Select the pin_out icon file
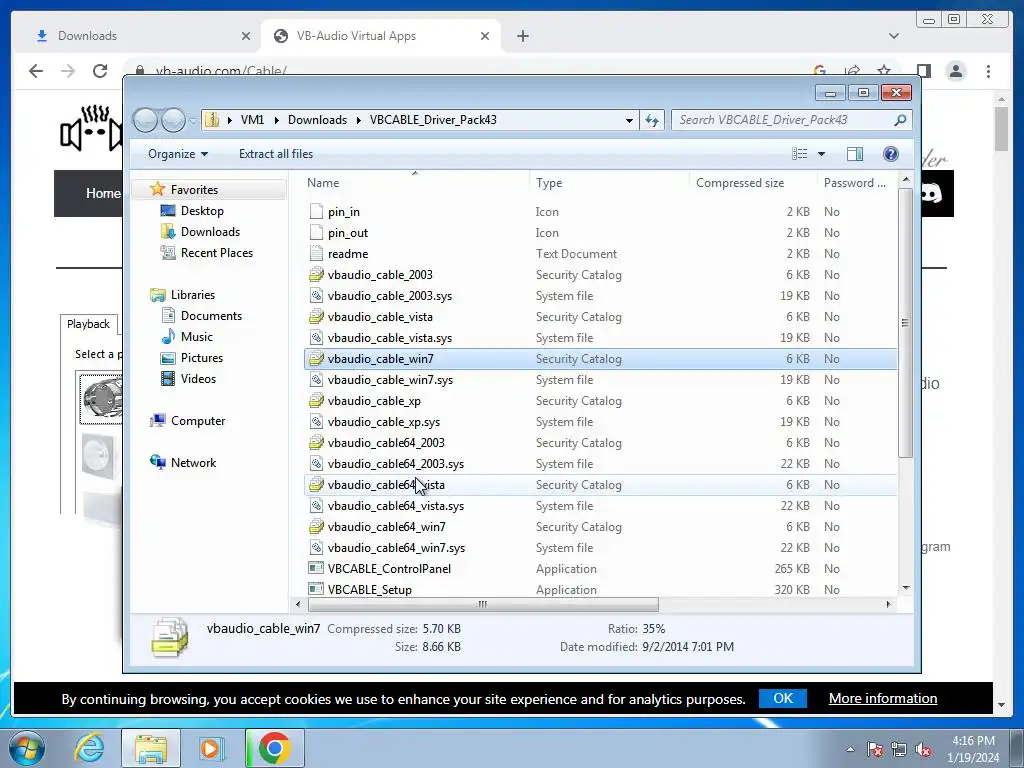 tap(600, 232)
